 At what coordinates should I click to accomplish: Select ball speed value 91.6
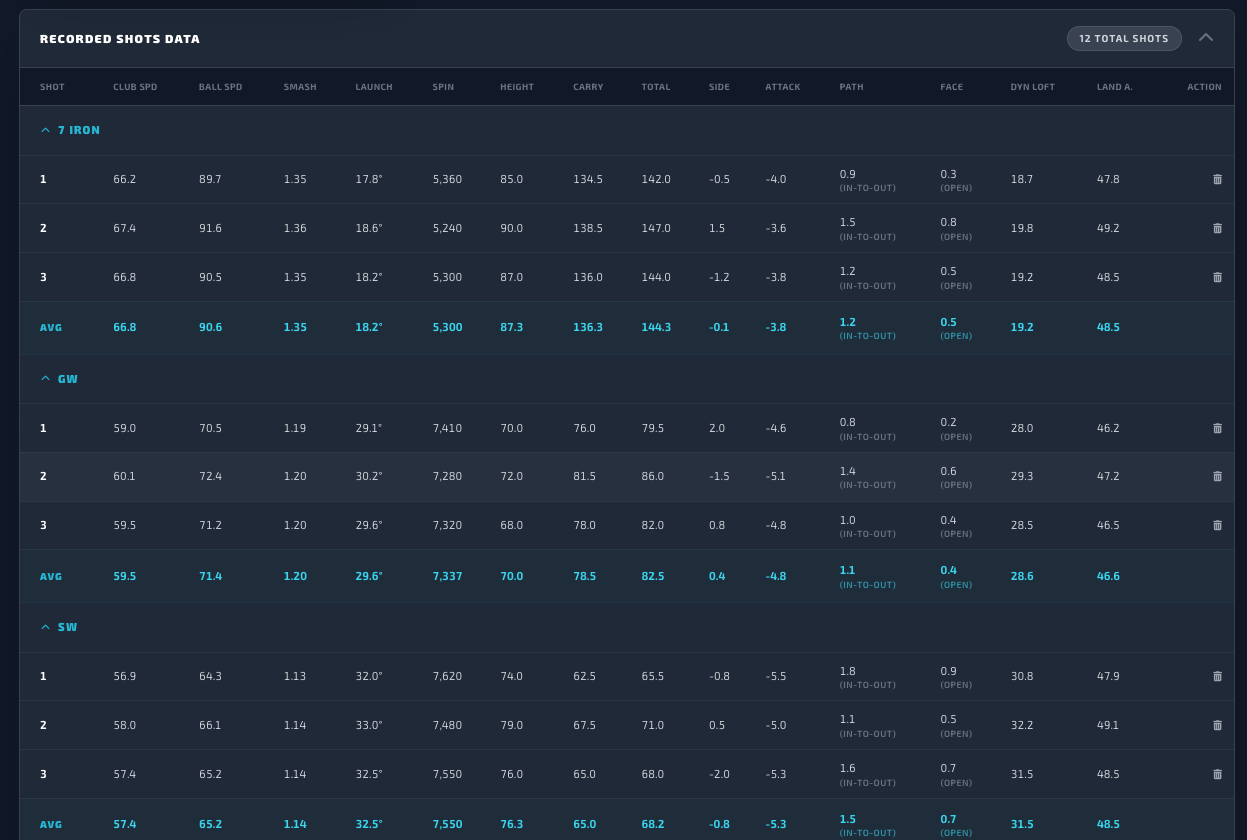click(x=210, y=228)
